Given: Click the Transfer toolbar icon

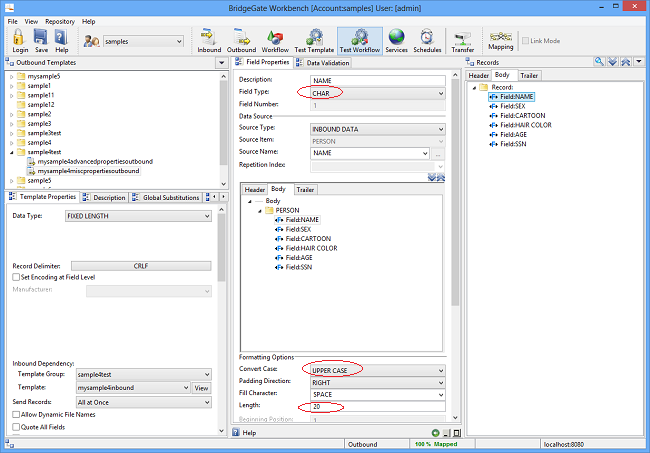Looking at the screenshot, I should tap(463, 41).
